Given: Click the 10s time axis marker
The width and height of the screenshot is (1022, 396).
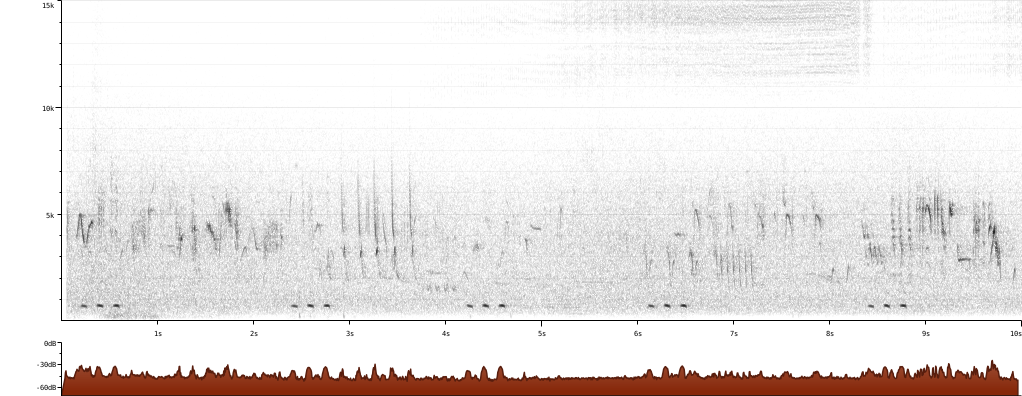Looking at the screenshot, I should (1015, 333).
